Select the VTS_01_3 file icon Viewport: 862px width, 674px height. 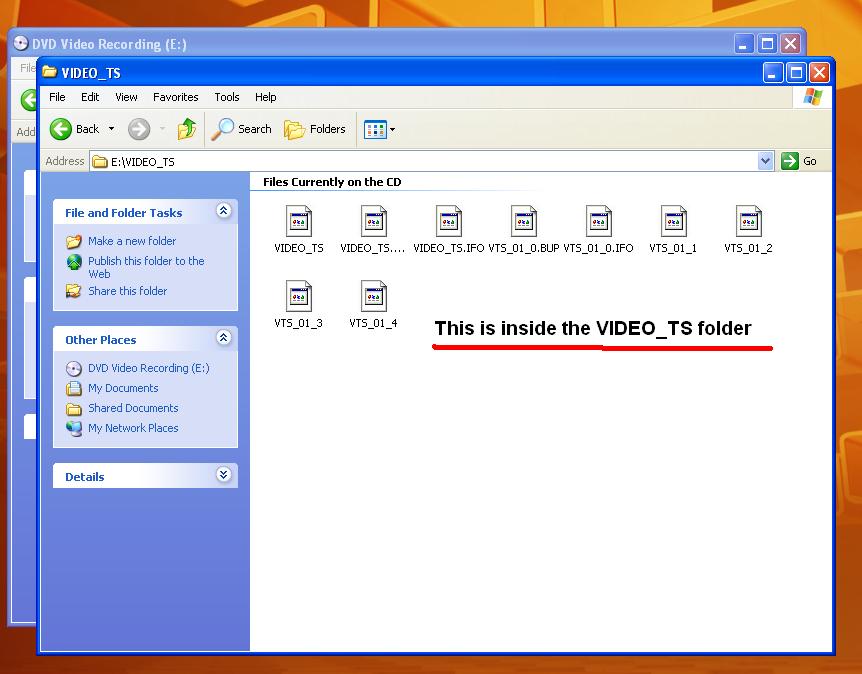click(299, 296)
